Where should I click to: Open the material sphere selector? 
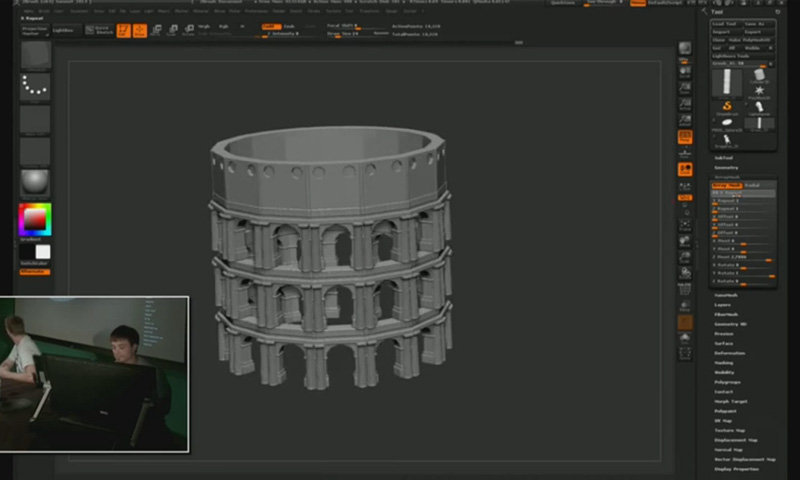click(x=35, y=183)
